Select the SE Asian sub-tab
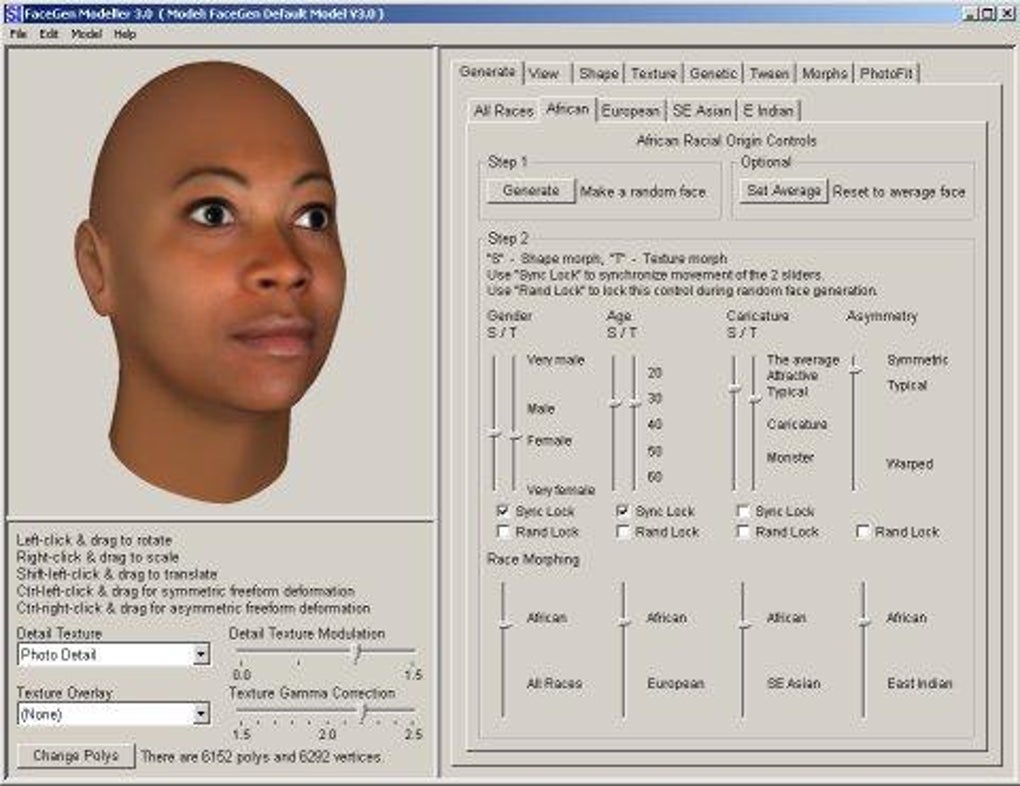1020x786 pixels. point(702,111)
